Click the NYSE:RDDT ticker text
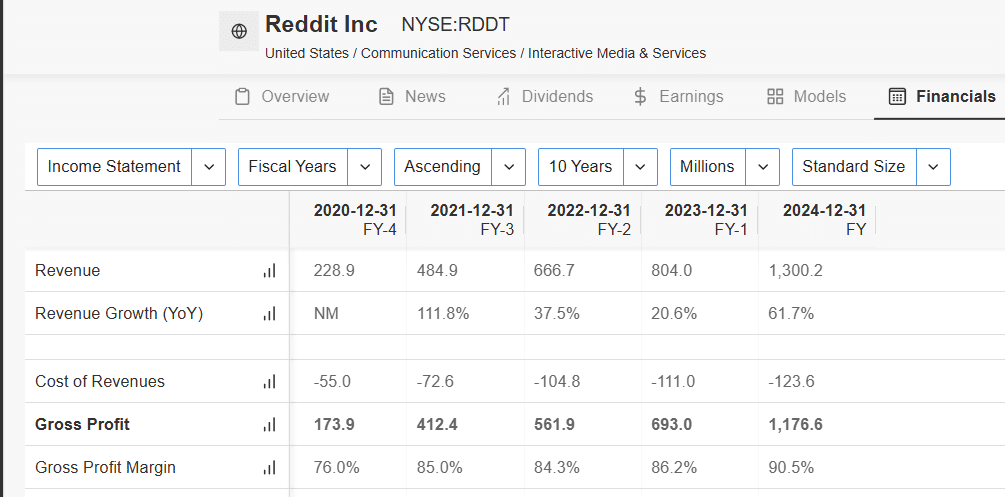 (455, 25)
